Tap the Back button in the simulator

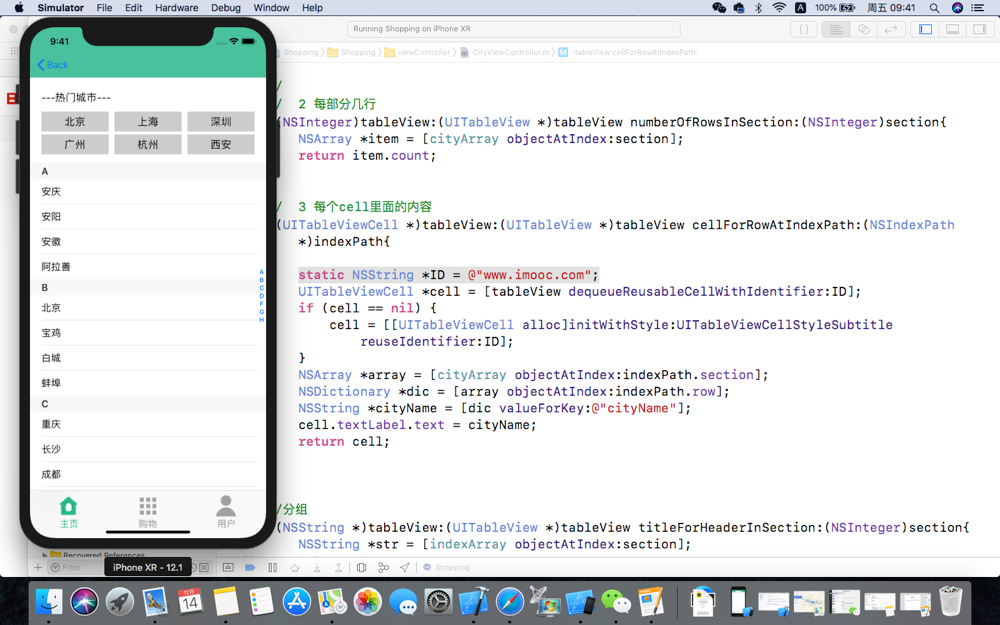[x=52, y=64]
